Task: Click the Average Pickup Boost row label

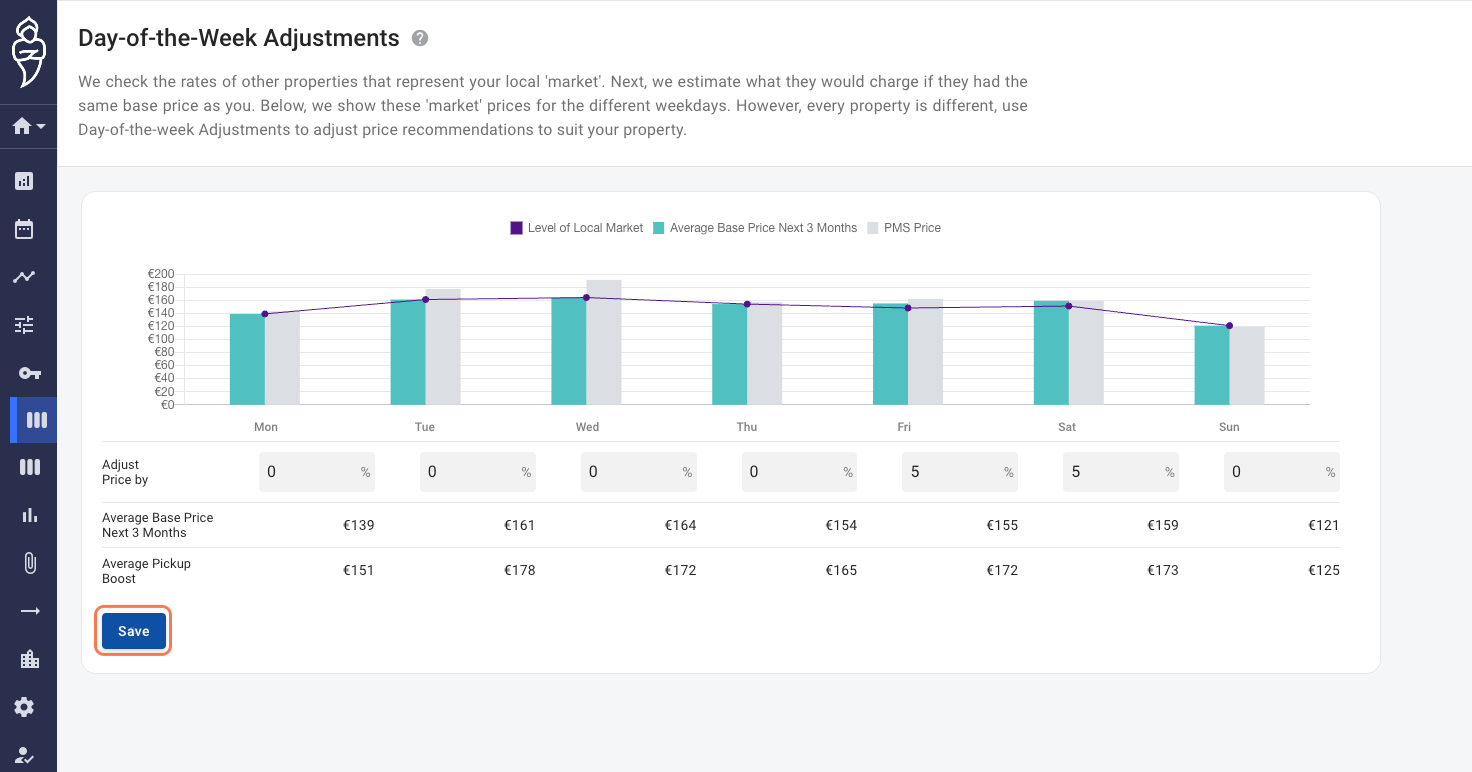Action: (x=146, y=571)
